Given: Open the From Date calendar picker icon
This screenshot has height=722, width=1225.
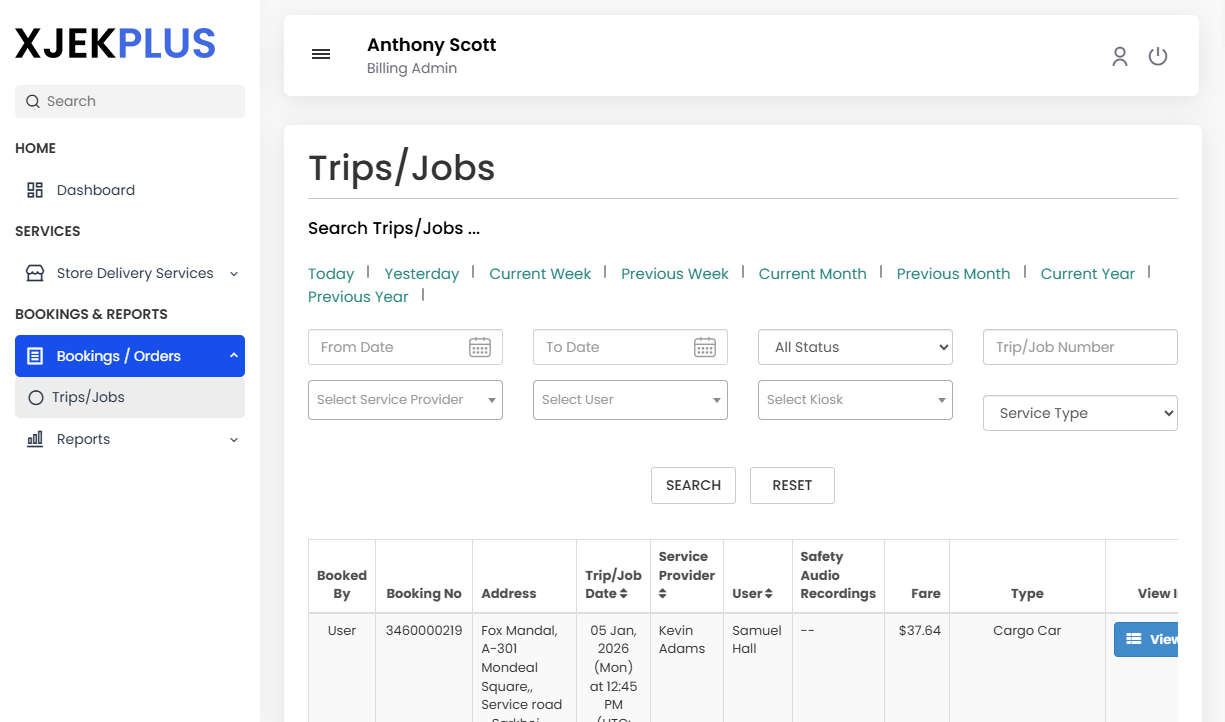Looking at the screenshot, I should (x=480, y=347).
